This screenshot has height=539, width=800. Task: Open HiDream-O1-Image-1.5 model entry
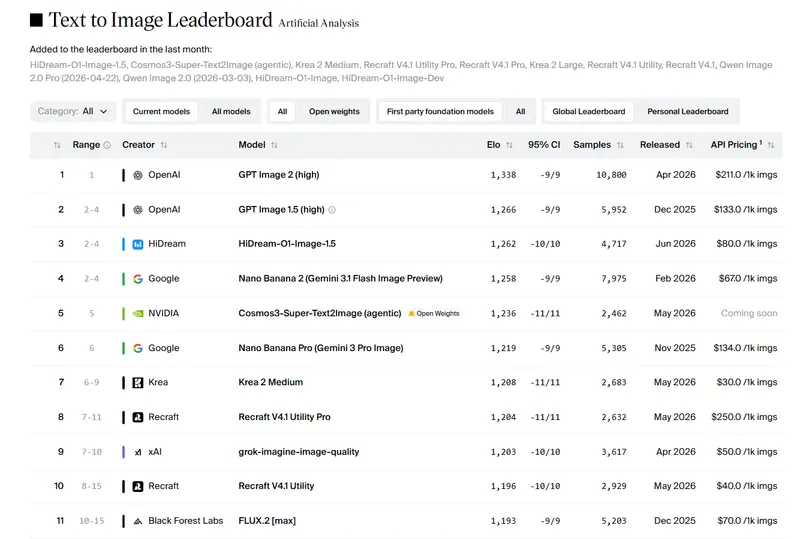pyautogui.click(x=287, y=244)
